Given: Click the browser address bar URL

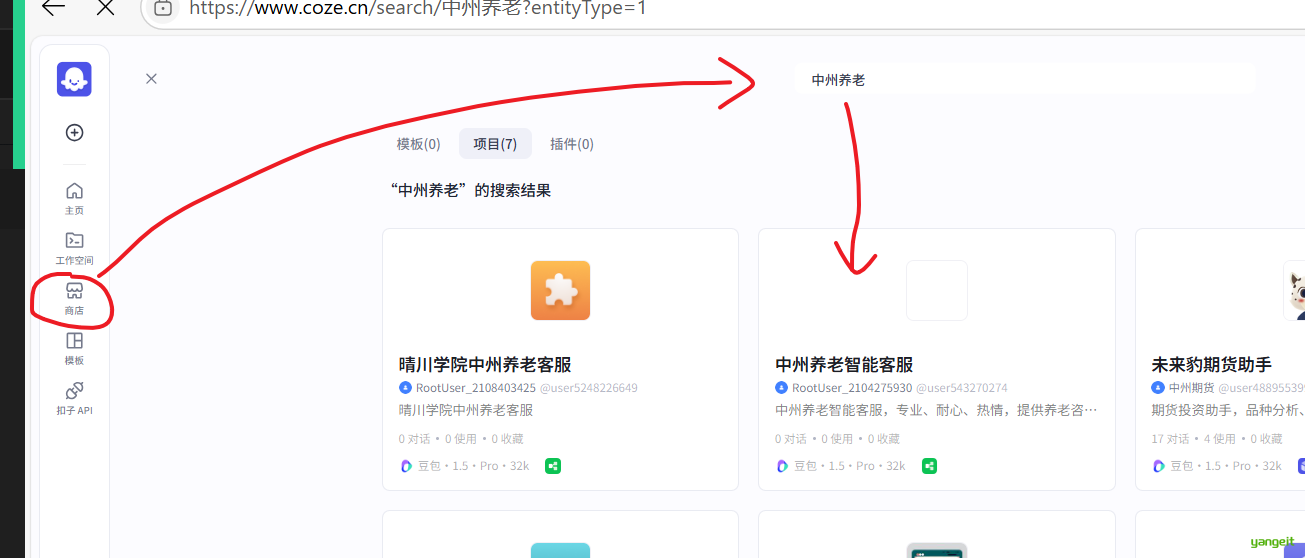Looking at the screenshot, I should [x=418, y=8].
